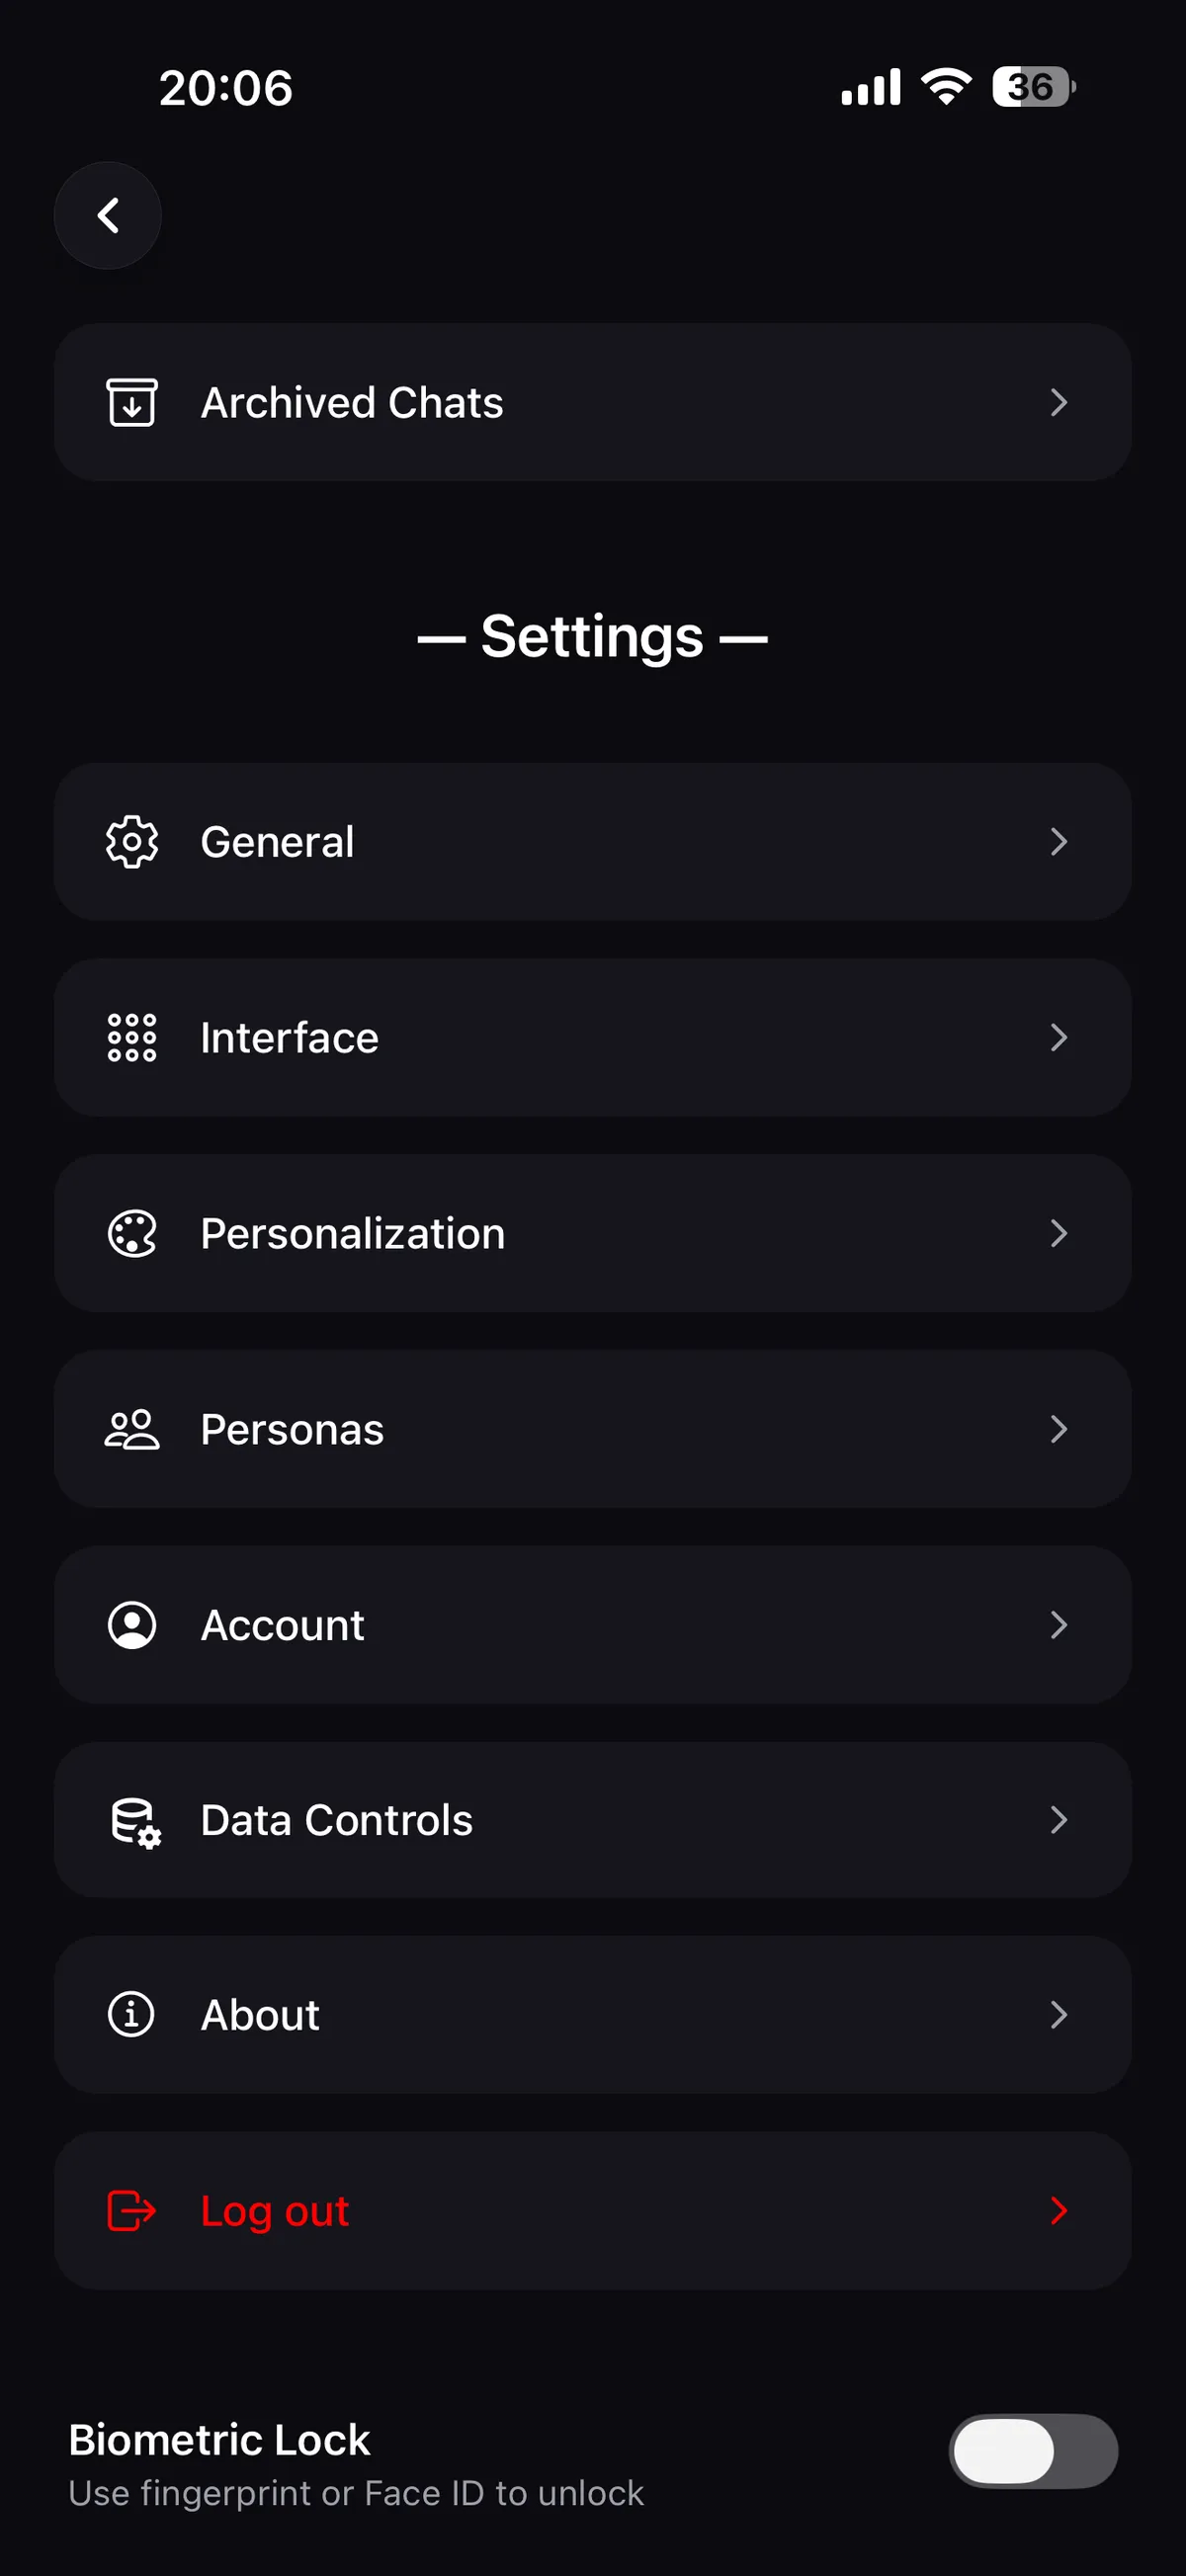The height and width of the screenshot is (2576, 1186).
Task: Click the Personalization palette icon
Action: pyautogui.click(x=132, y=1233)
